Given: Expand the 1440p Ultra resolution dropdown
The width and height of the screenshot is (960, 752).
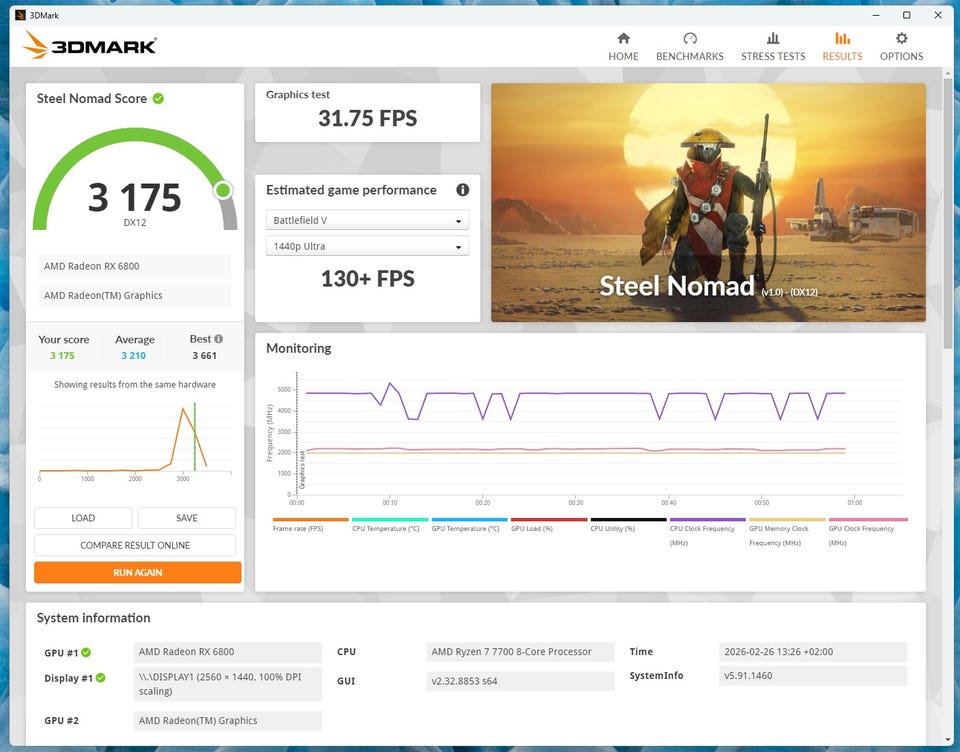Looking at the screenshot, I should [x=369, y=246].
